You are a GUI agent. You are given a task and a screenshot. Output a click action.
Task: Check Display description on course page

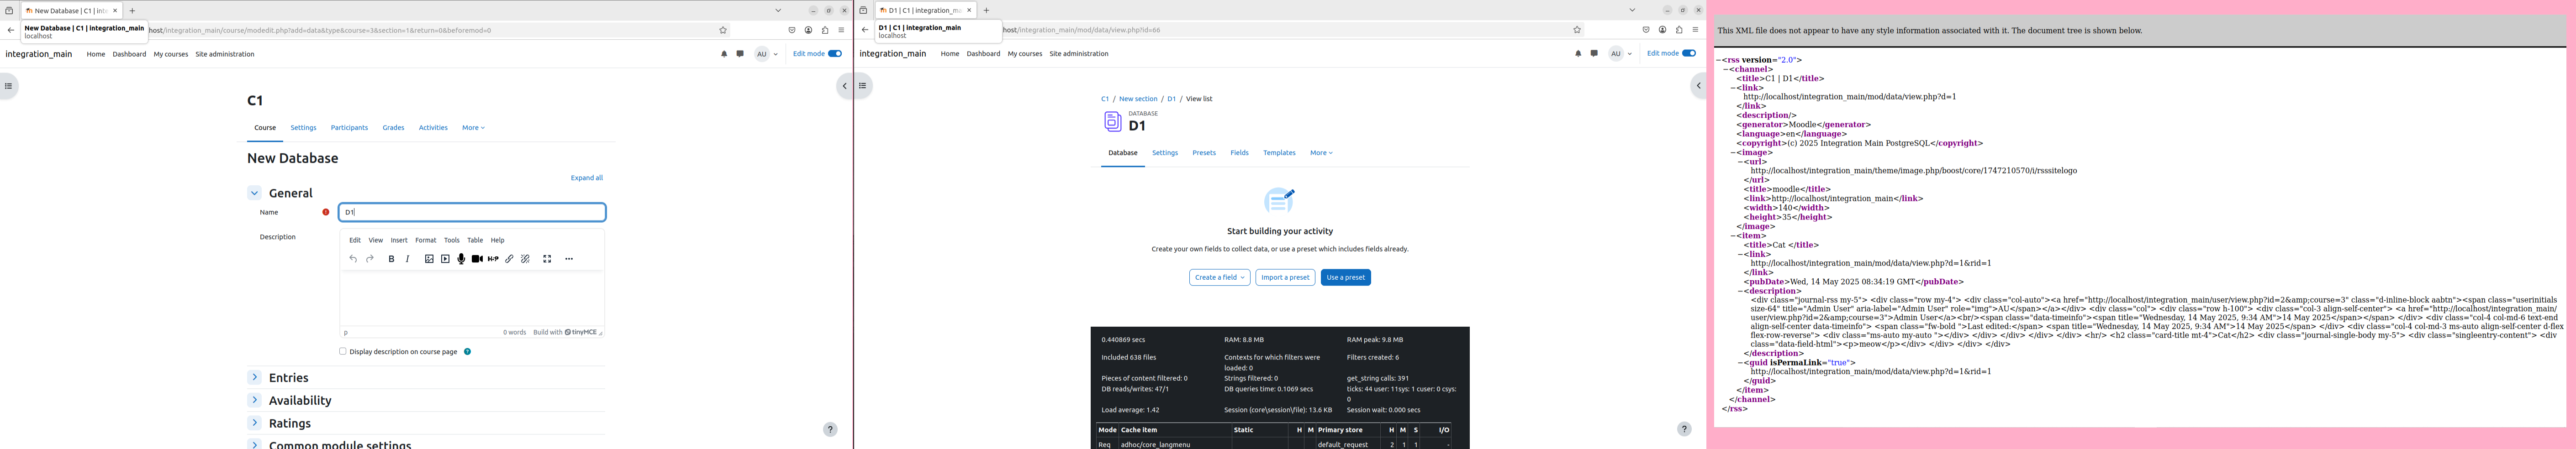click(x=342, y=352)
